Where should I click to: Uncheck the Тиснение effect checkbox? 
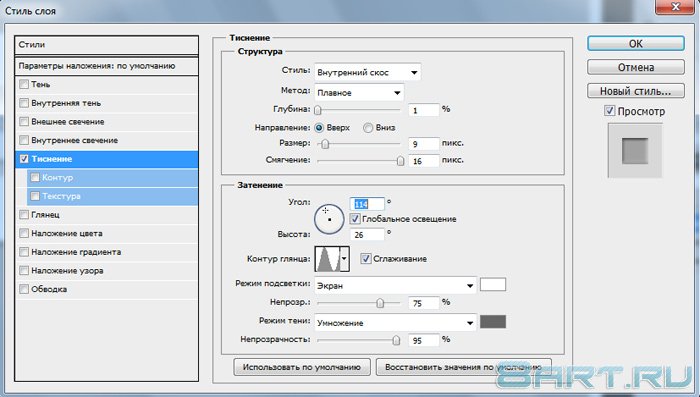click(x=24, y=159)
